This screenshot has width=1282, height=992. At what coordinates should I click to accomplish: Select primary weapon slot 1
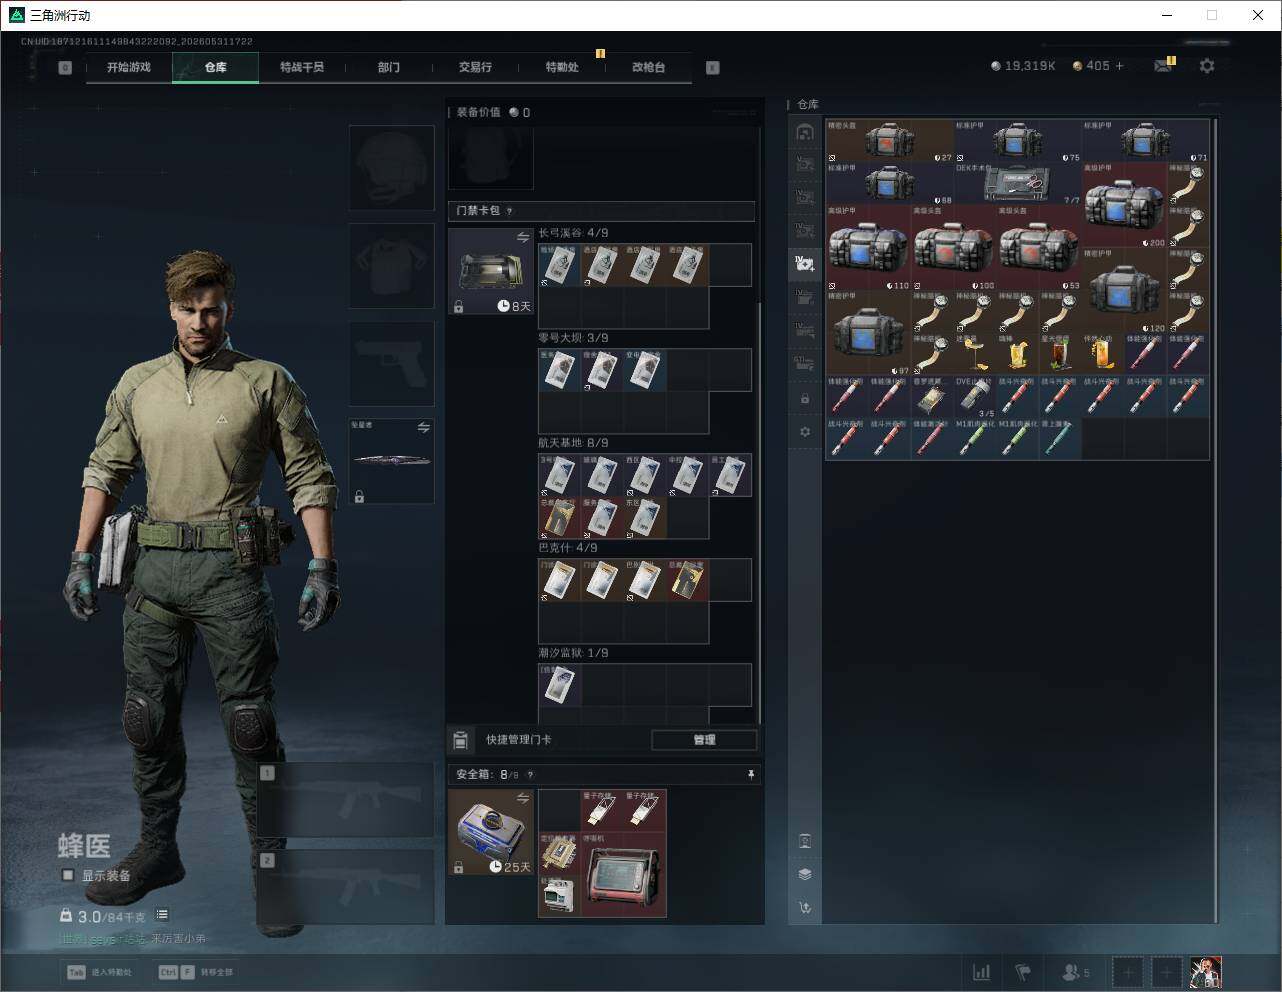(346, 800)
